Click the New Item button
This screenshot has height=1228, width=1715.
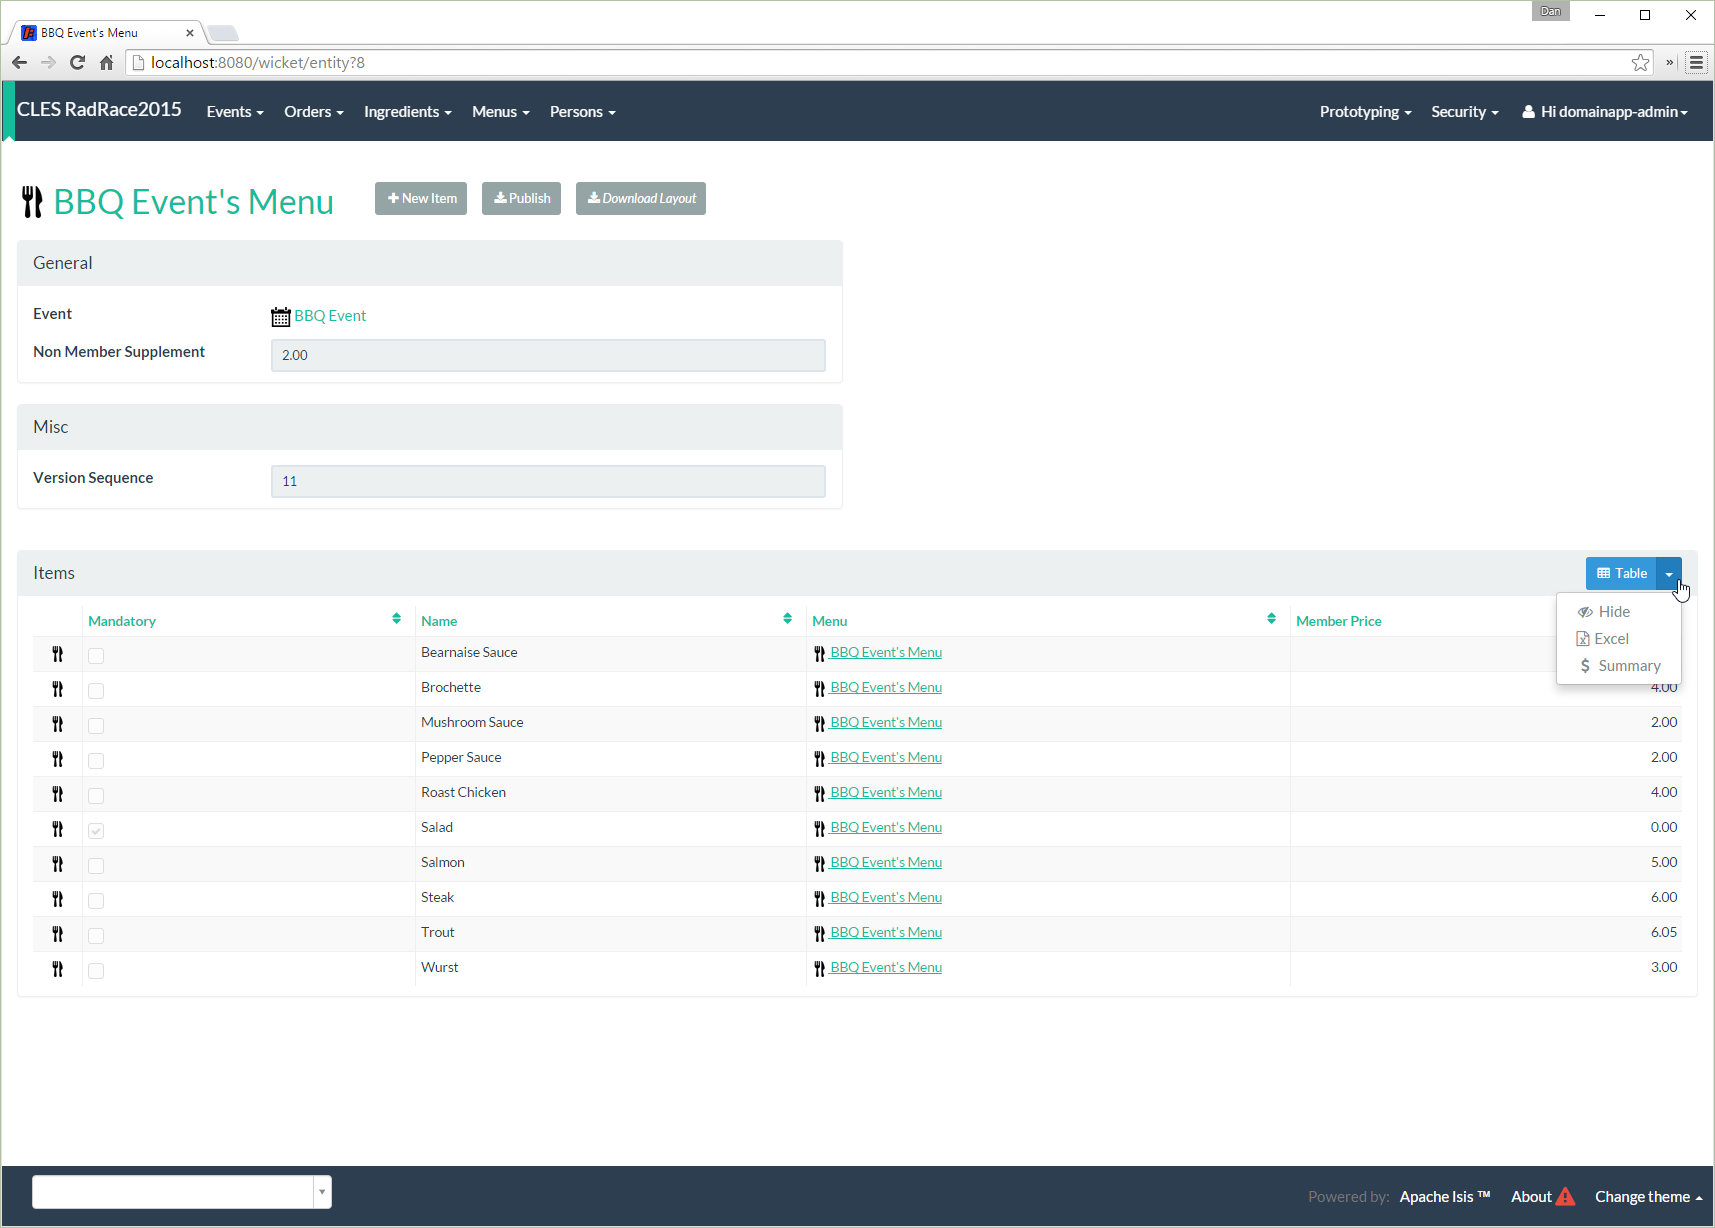pyautogui.click(x=421, y=198)
